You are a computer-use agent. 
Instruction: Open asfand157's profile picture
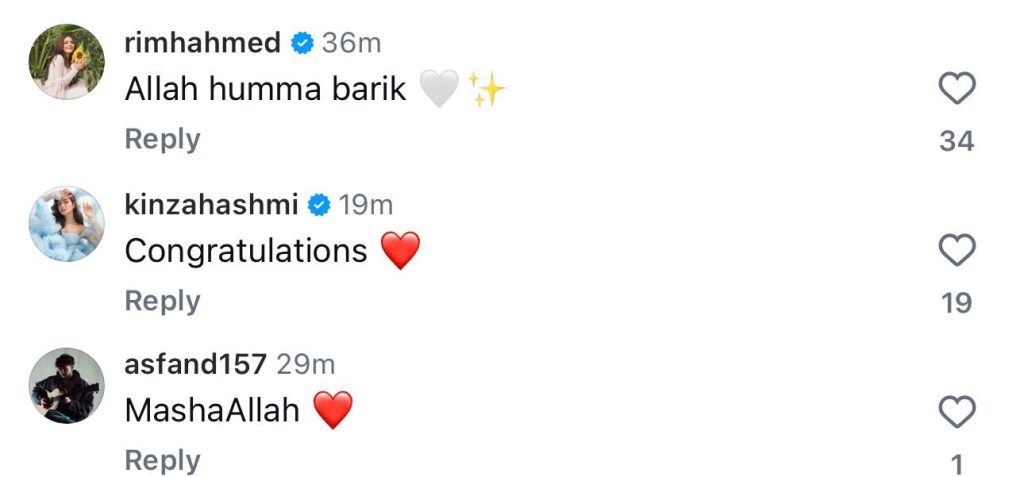pyautogui.click(x=66, y=385)
